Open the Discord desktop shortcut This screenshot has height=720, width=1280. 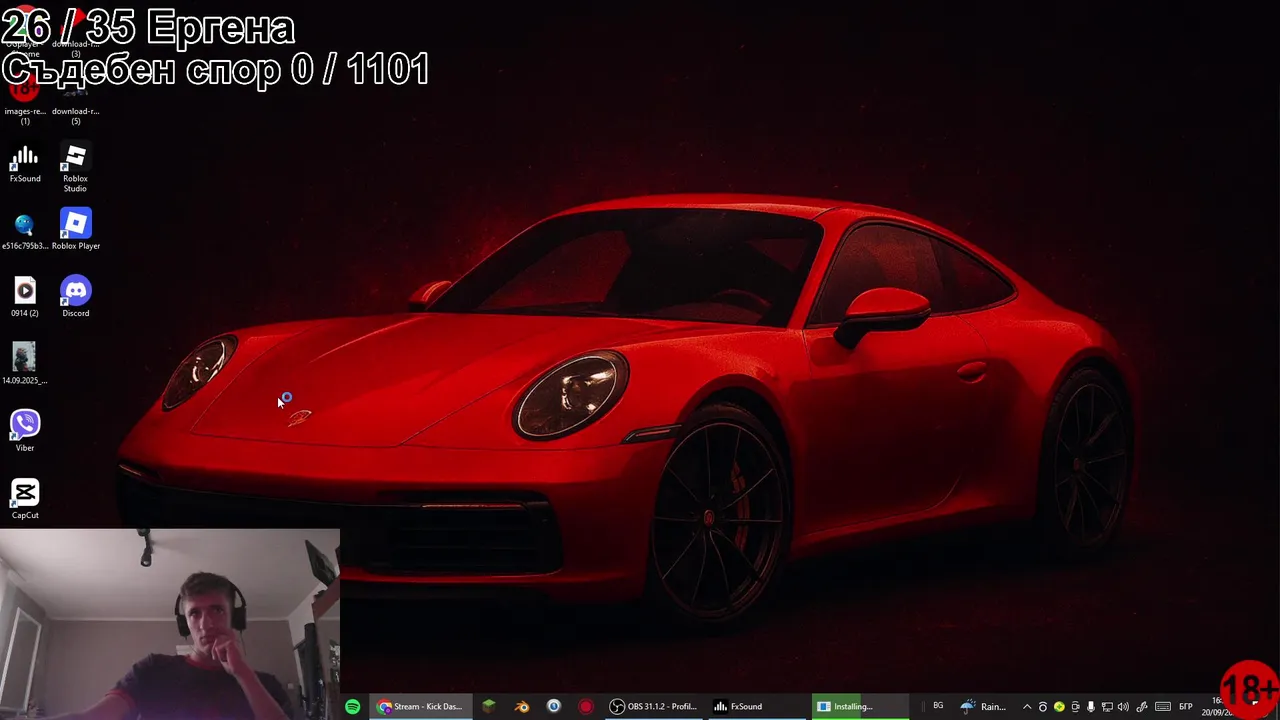pyautogui.click(x=75, y=297)
